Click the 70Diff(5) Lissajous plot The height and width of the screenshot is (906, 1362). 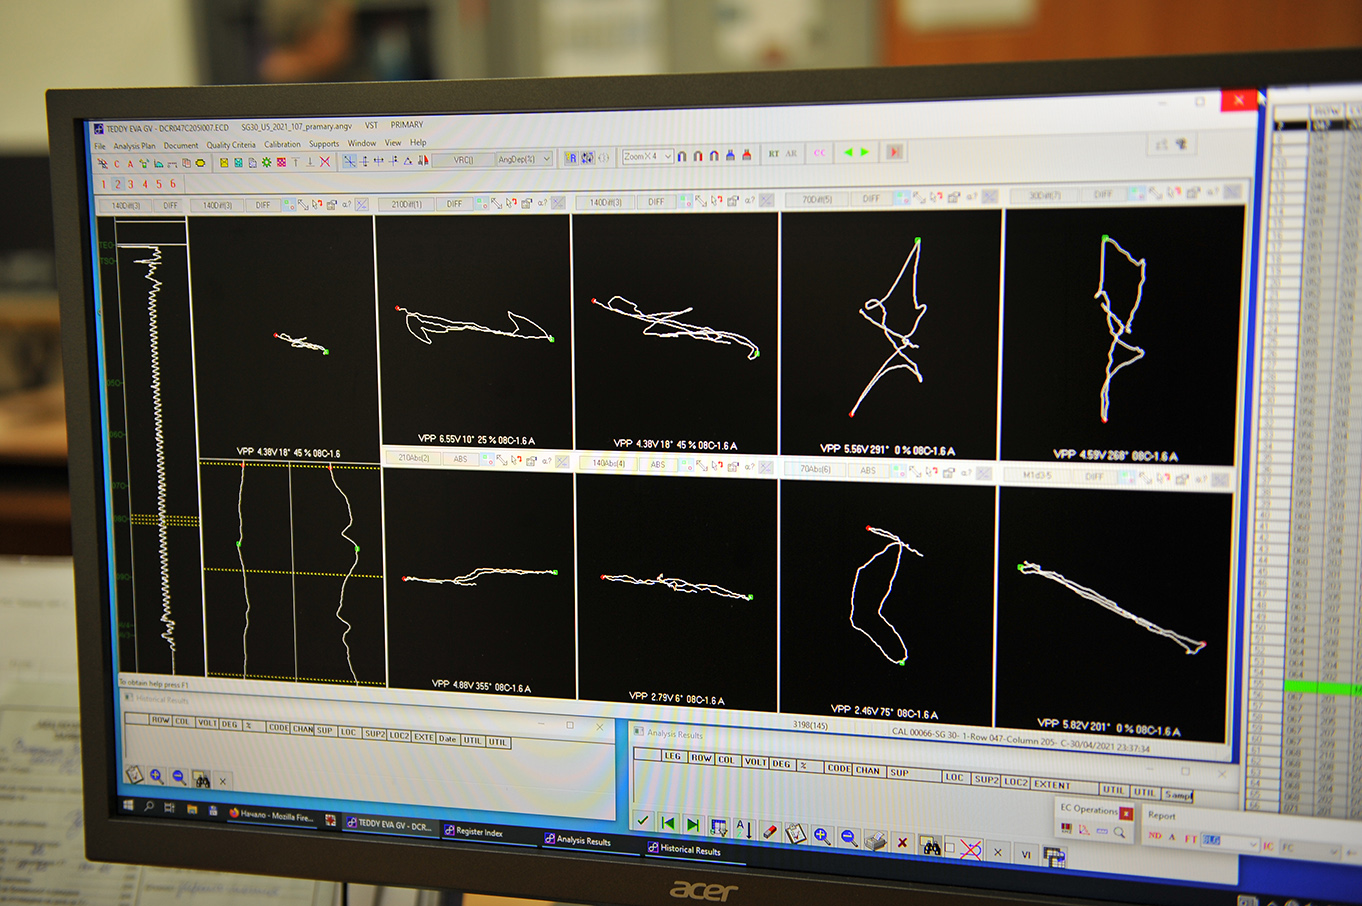[x=891, y=335]
